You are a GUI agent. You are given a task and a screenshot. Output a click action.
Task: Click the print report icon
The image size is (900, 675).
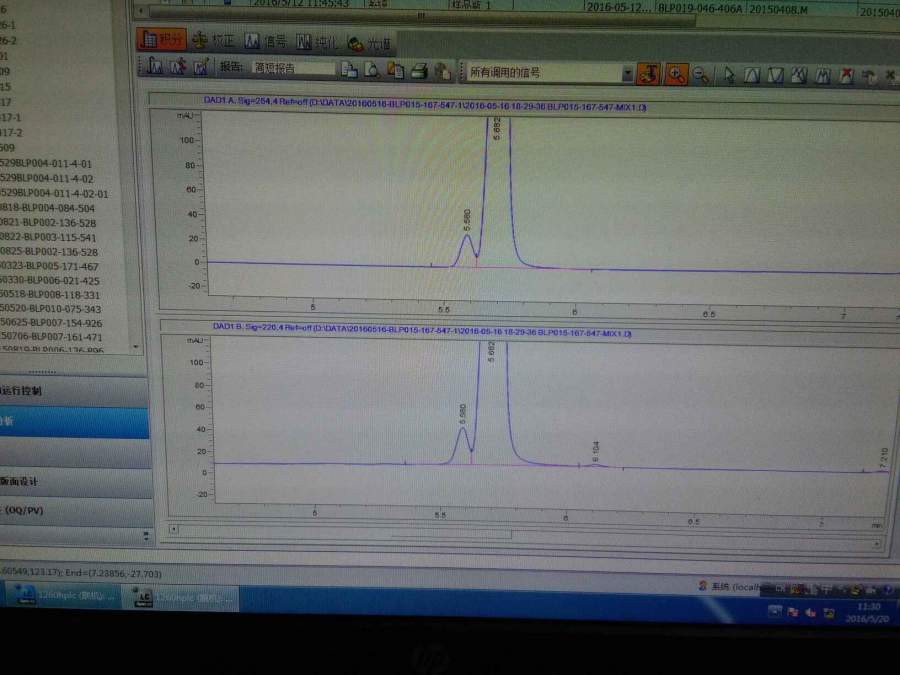click(x=420, y=71)
